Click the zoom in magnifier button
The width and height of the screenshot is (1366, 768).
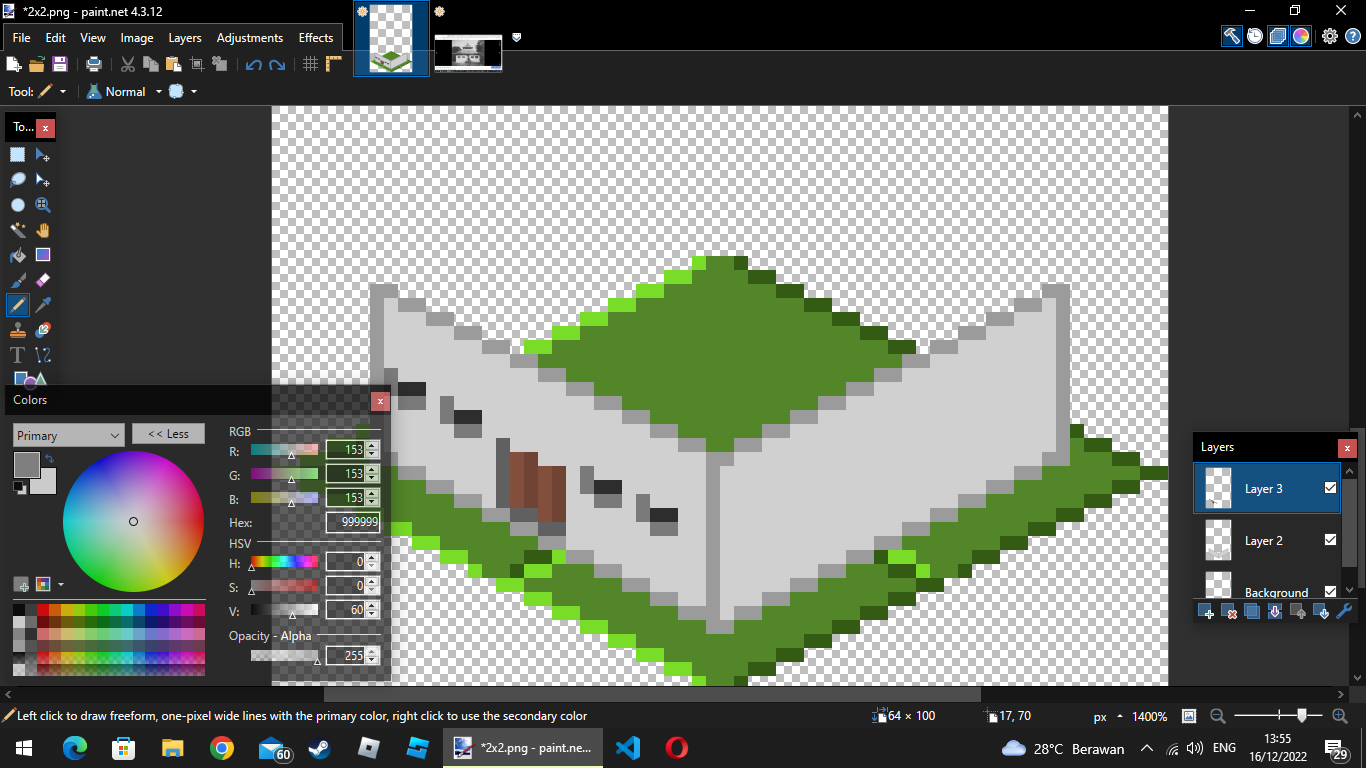click(x=1340, y=716)
